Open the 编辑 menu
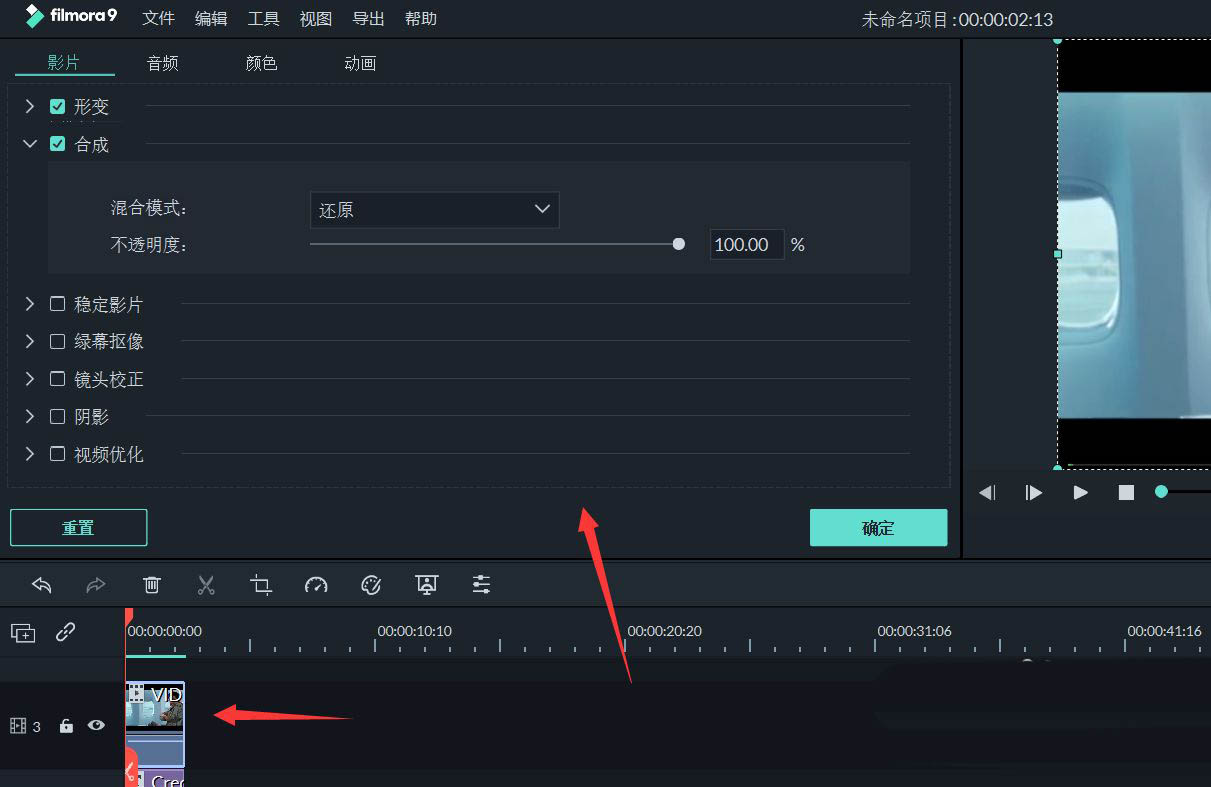Image resolution: width=1211 pixels, height=787 pixels. [x=211, y=19]
